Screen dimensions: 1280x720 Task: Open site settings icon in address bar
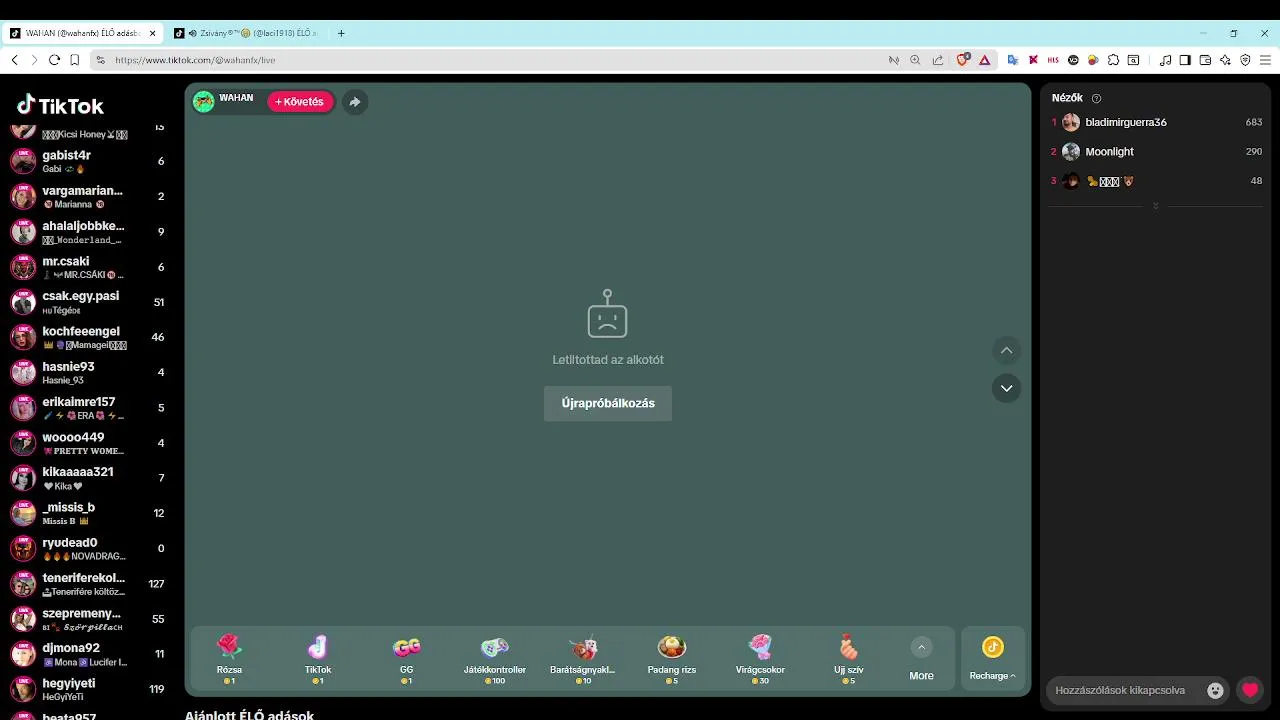[x=100, y=60]
